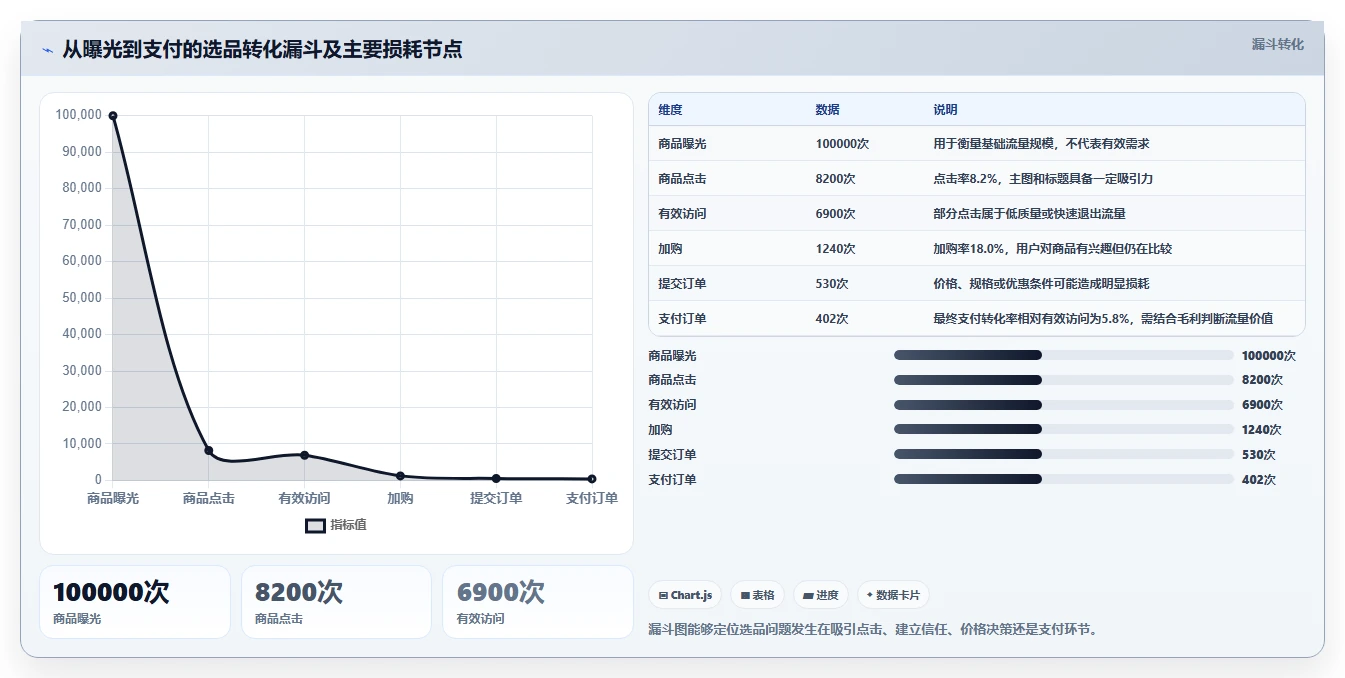Click the 有效访问 progress bar
The image size is (1345, 678).
pos(1063,405)
